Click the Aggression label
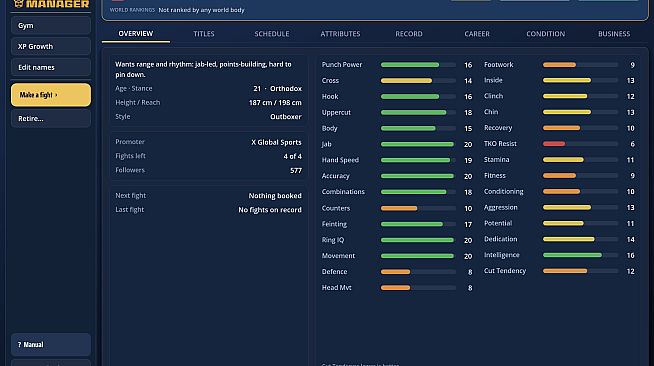 pyautogui.click(x=501, y=207)
